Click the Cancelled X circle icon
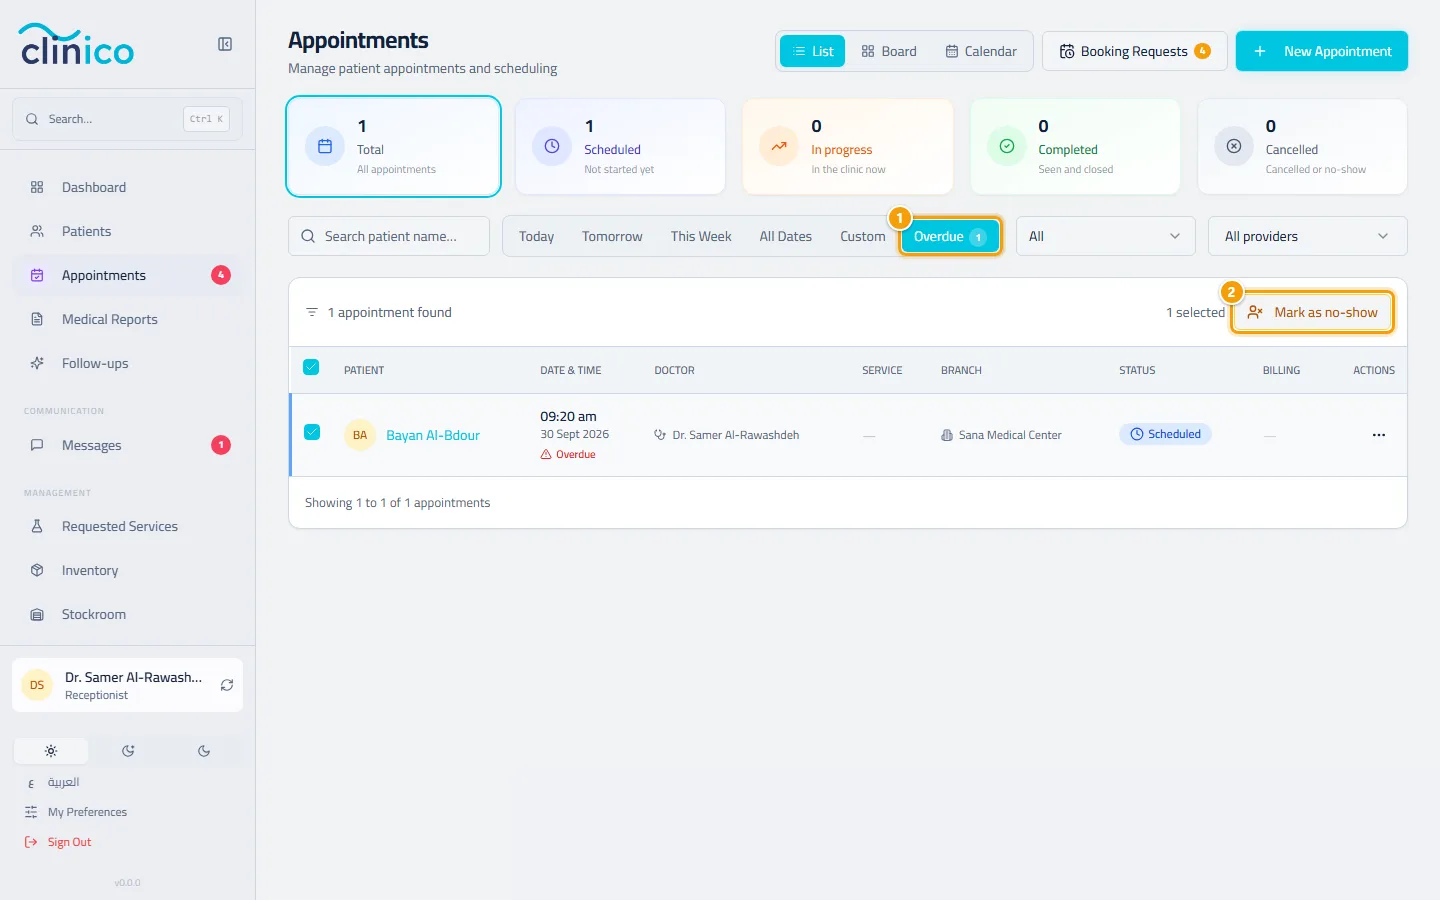 coord(1234,146)
